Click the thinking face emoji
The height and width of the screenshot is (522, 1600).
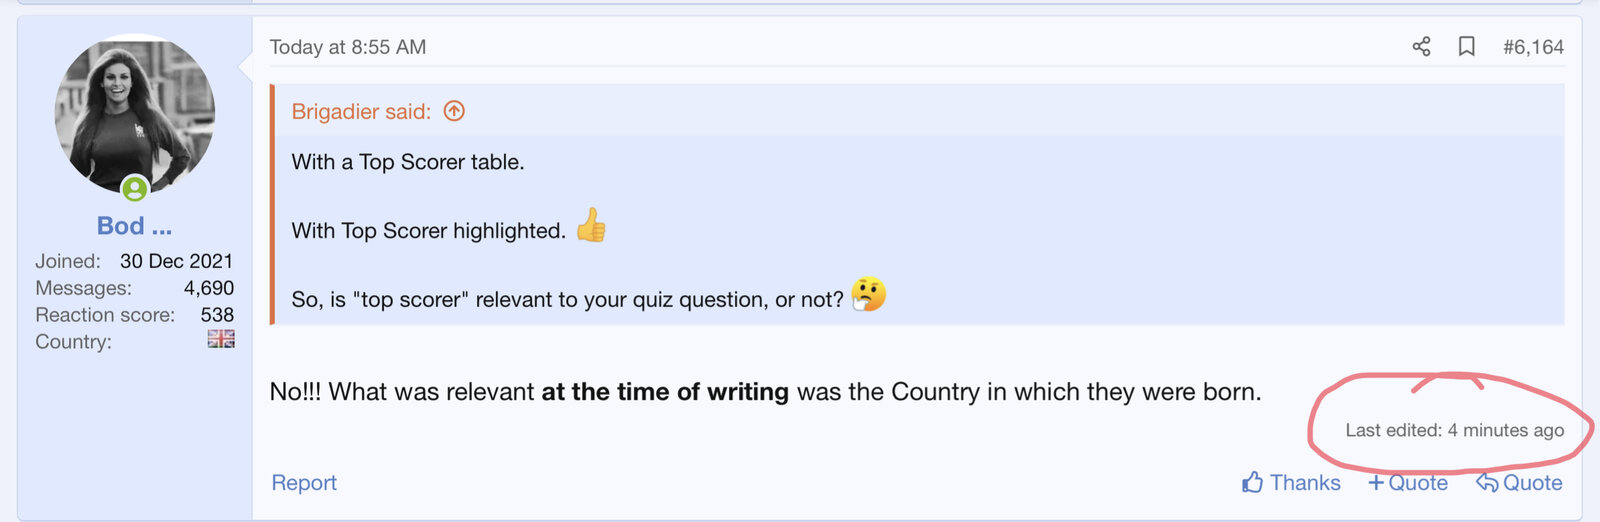point(868,295)
